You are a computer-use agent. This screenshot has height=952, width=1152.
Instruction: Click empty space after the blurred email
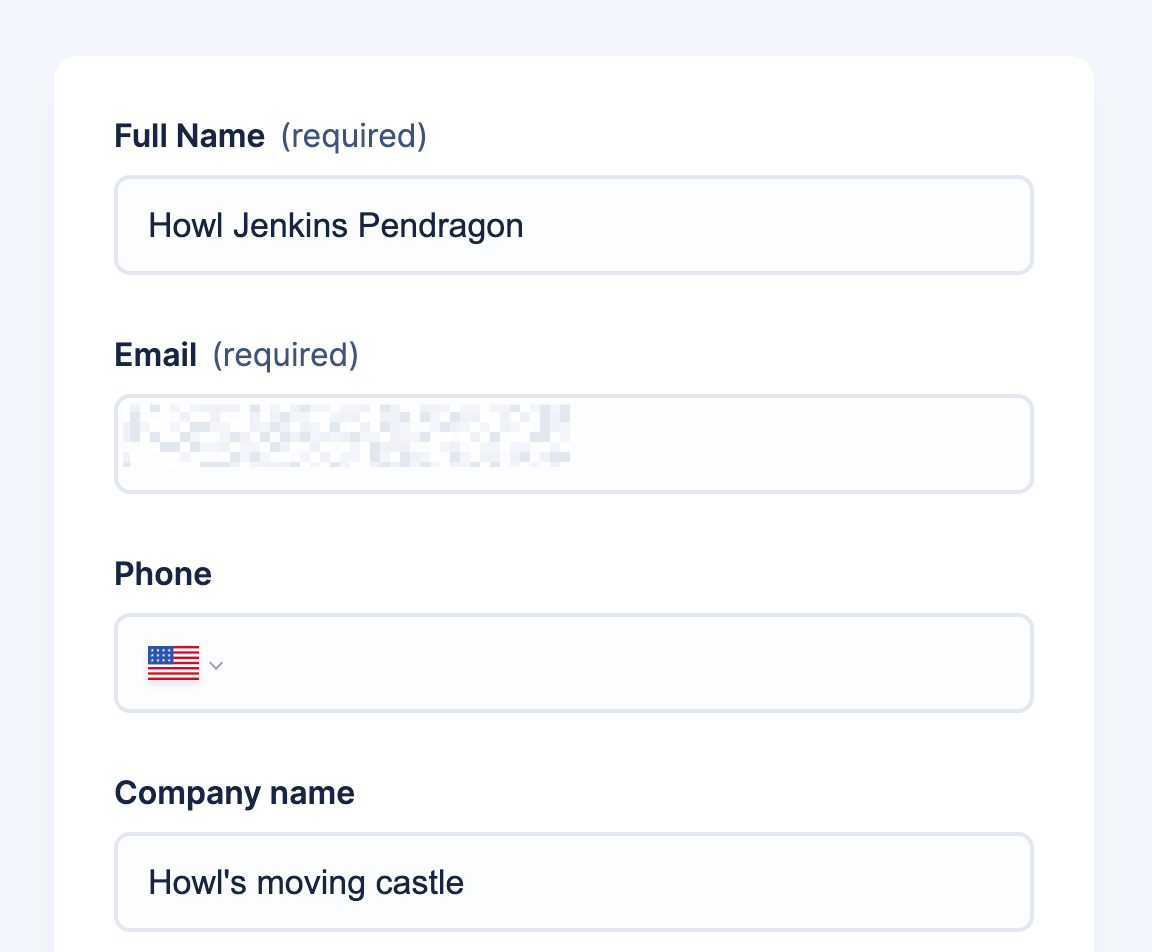point(800,444)
